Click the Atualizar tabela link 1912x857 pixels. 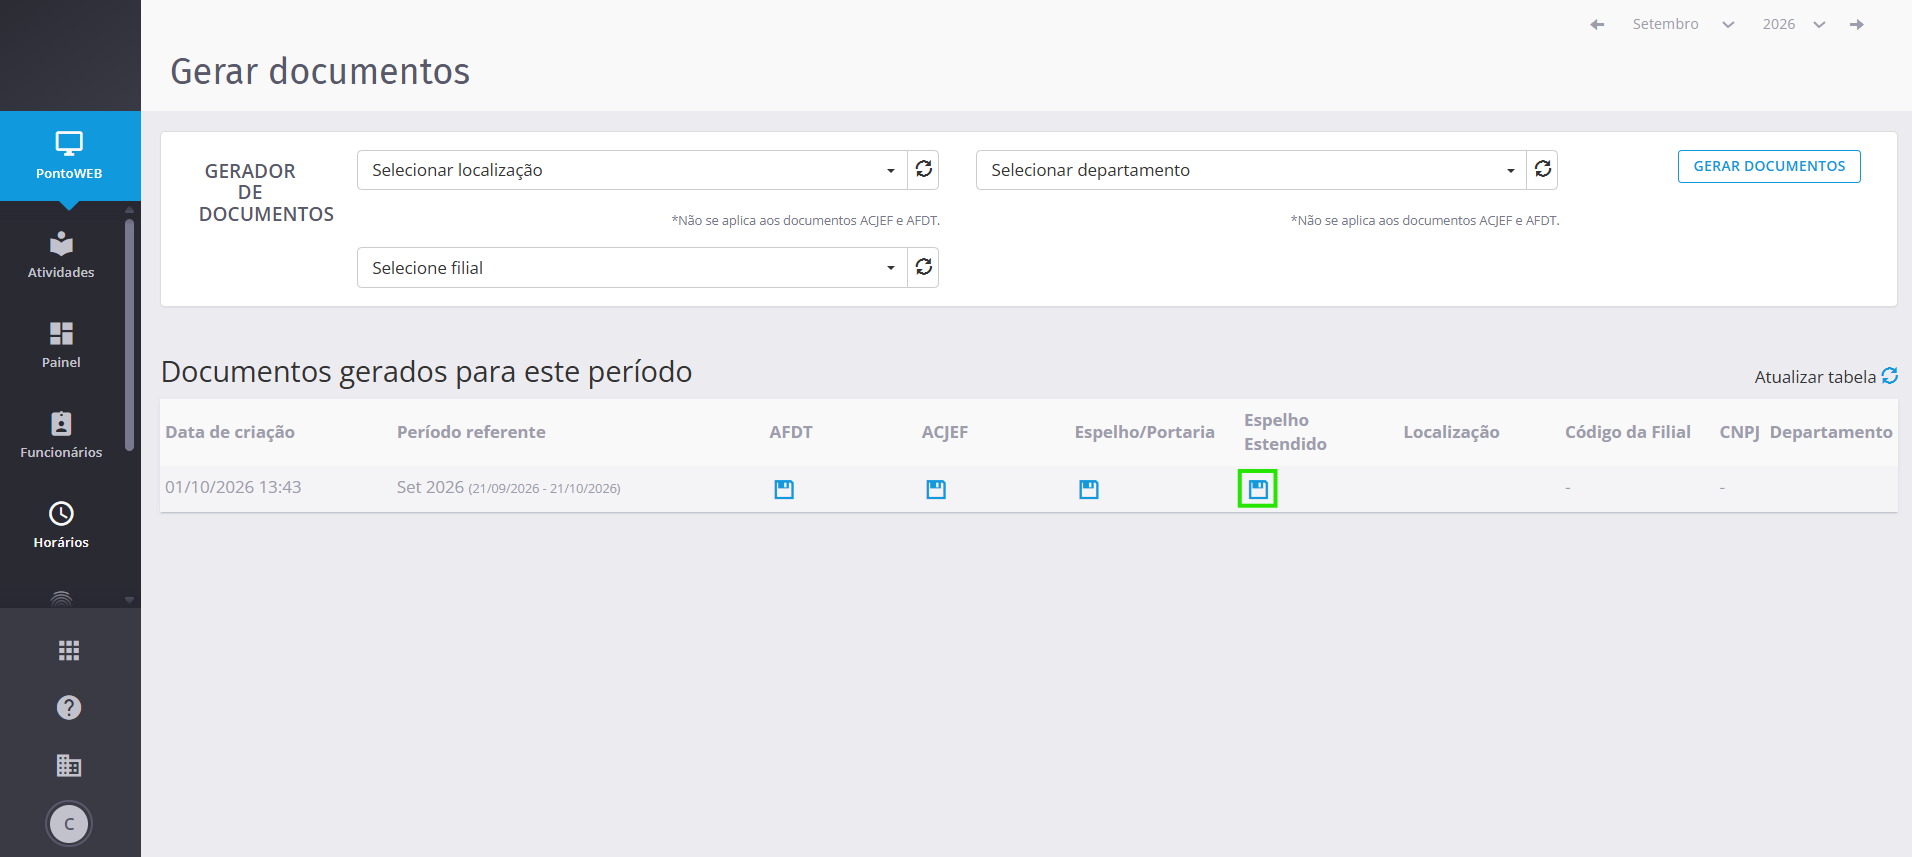[1826, 377]
